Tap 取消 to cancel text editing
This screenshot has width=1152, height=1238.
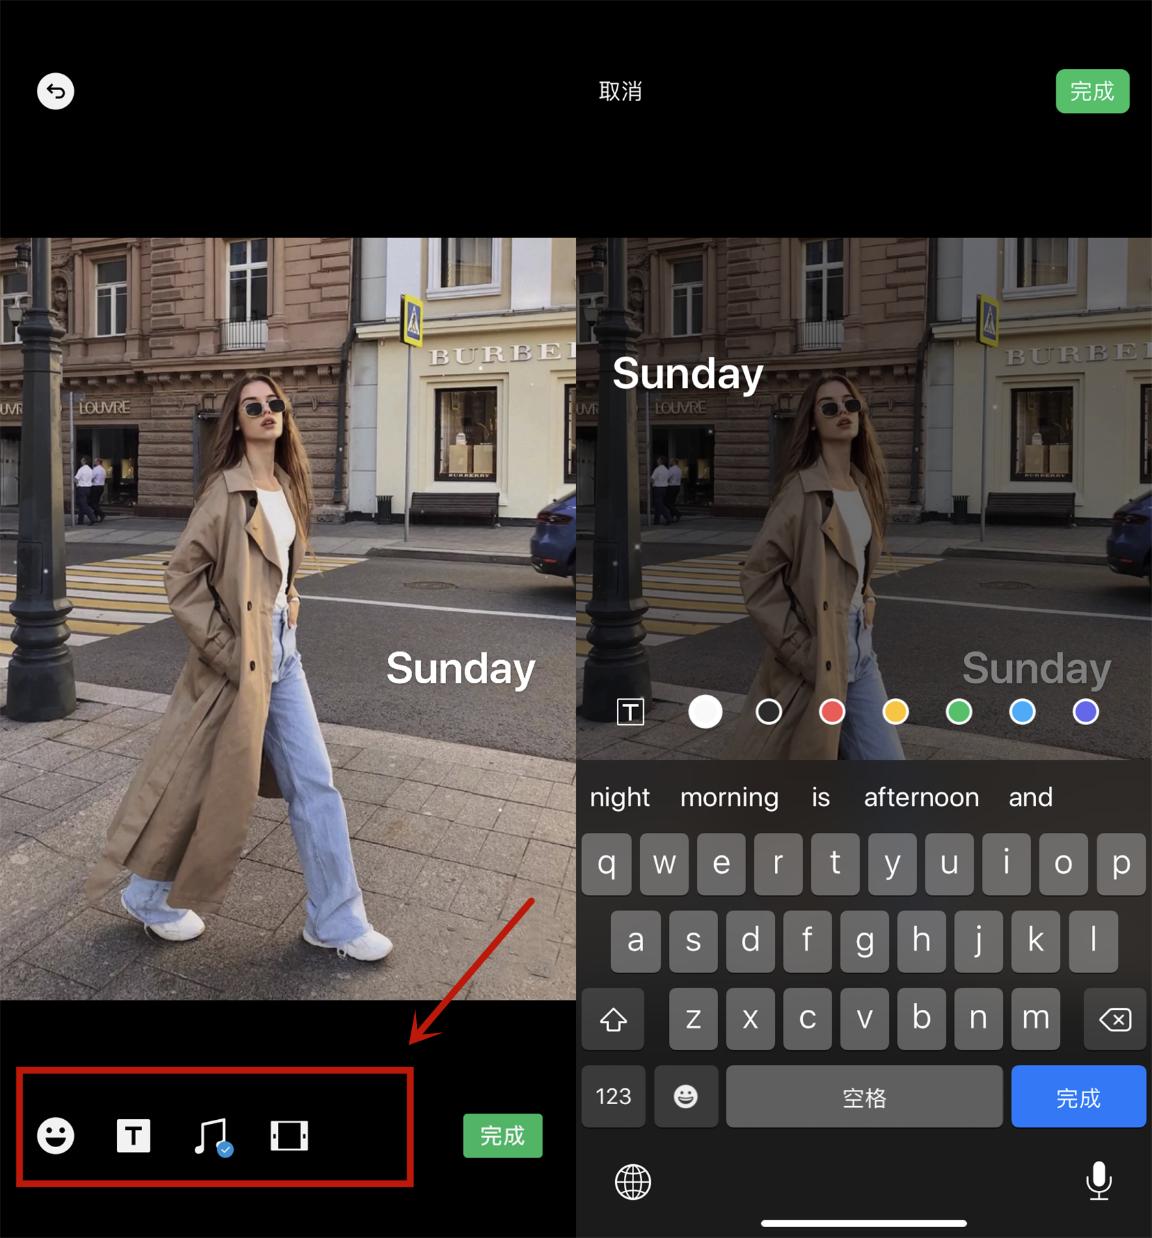[x=620, y=92]
